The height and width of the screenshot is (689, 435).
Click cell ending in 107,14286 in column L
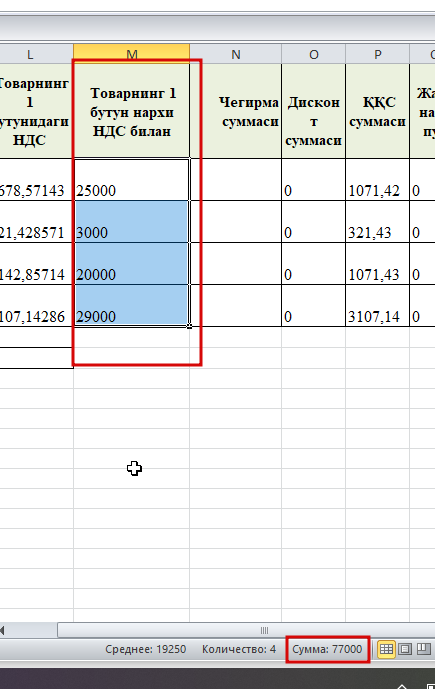pyautogui.click(x=36, y=306)
